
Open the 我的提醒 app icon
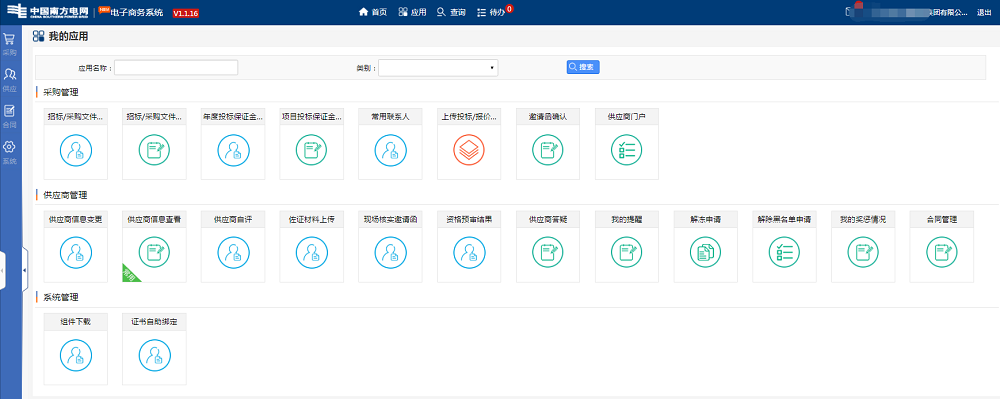point(627,252)
